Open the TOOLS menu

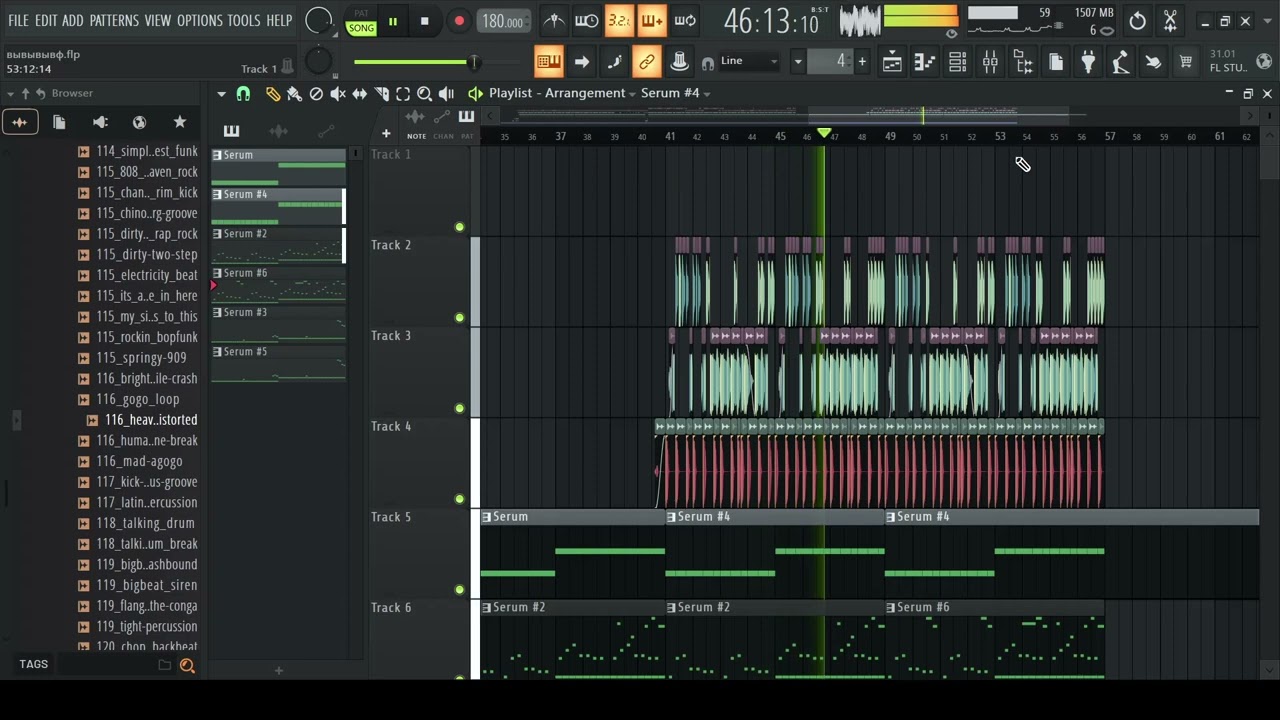click(x=244, y=20)
